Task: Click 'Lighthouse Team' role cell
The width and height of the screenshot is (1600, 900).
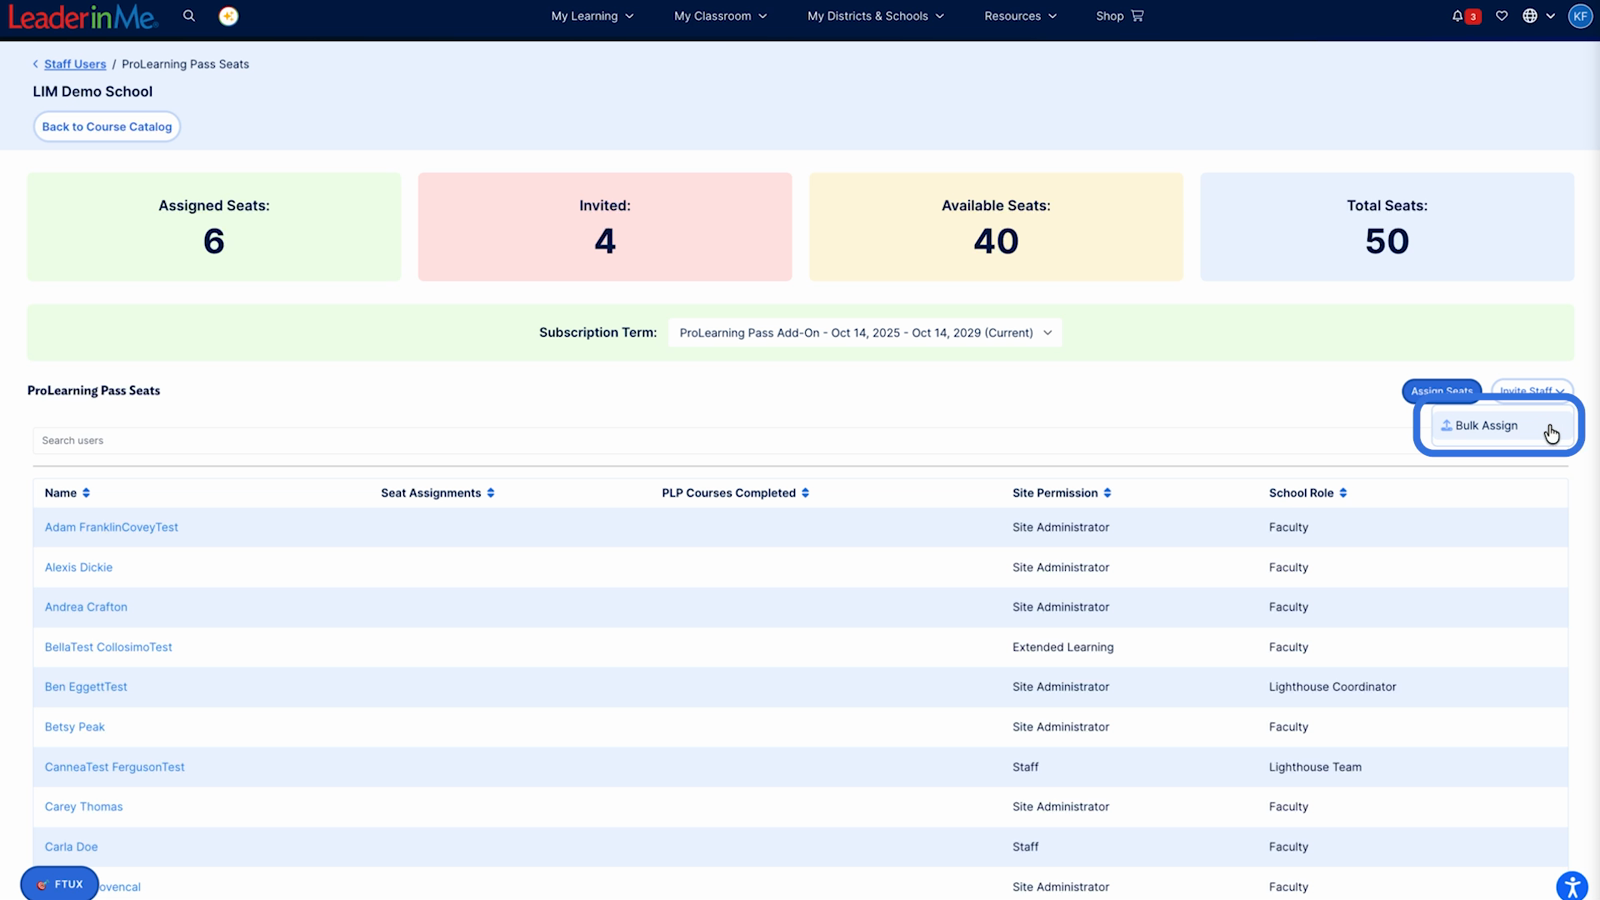Action: point(1315,767)
